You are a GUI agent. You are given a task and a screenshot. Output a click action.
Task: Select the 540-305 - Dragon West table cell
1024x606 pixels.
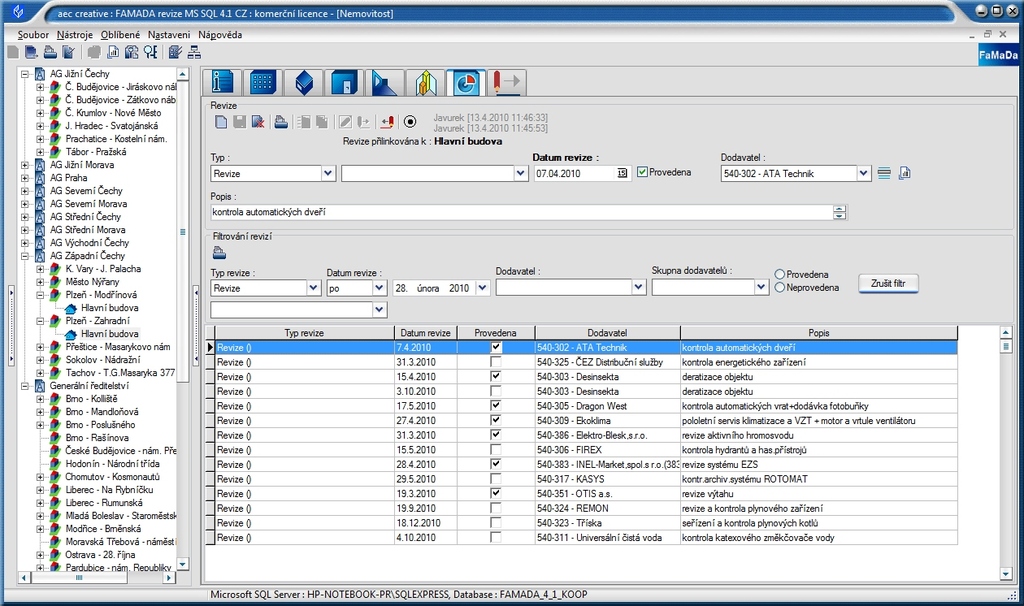pos(607,406)
